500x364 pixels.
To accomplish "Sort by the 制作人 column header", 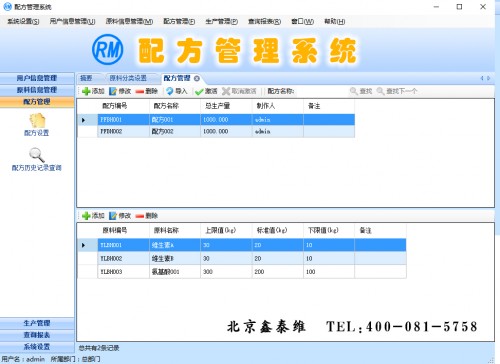I will point(277,106).
